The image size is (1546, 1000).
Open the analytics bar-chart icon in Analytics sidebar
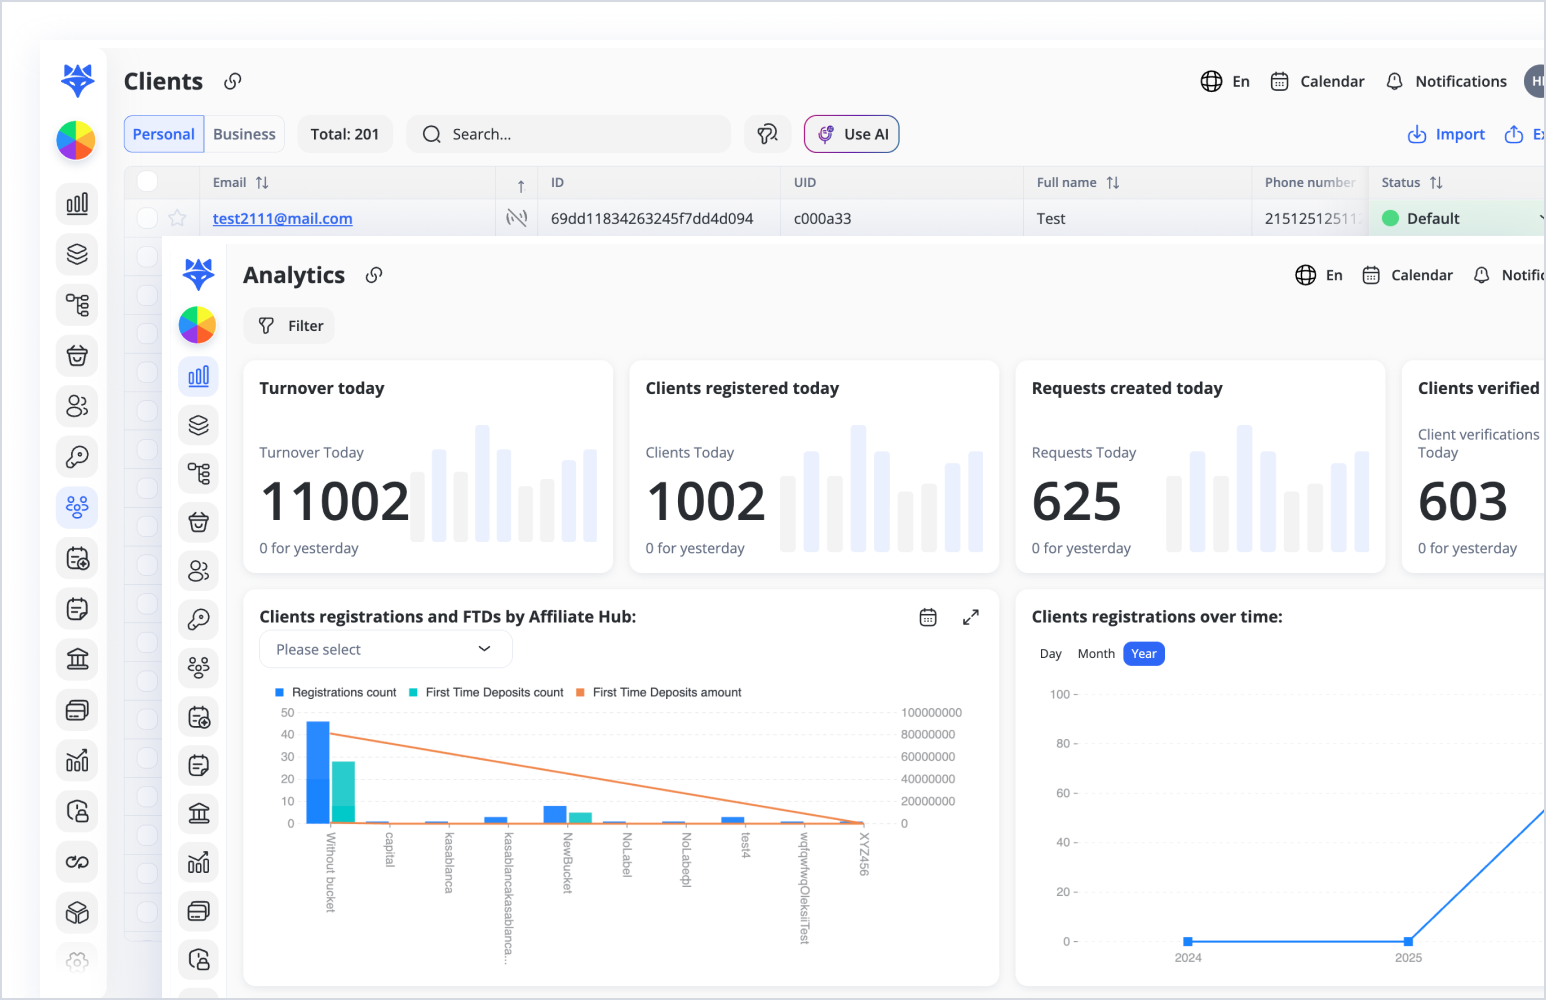(x=199, y=376)
